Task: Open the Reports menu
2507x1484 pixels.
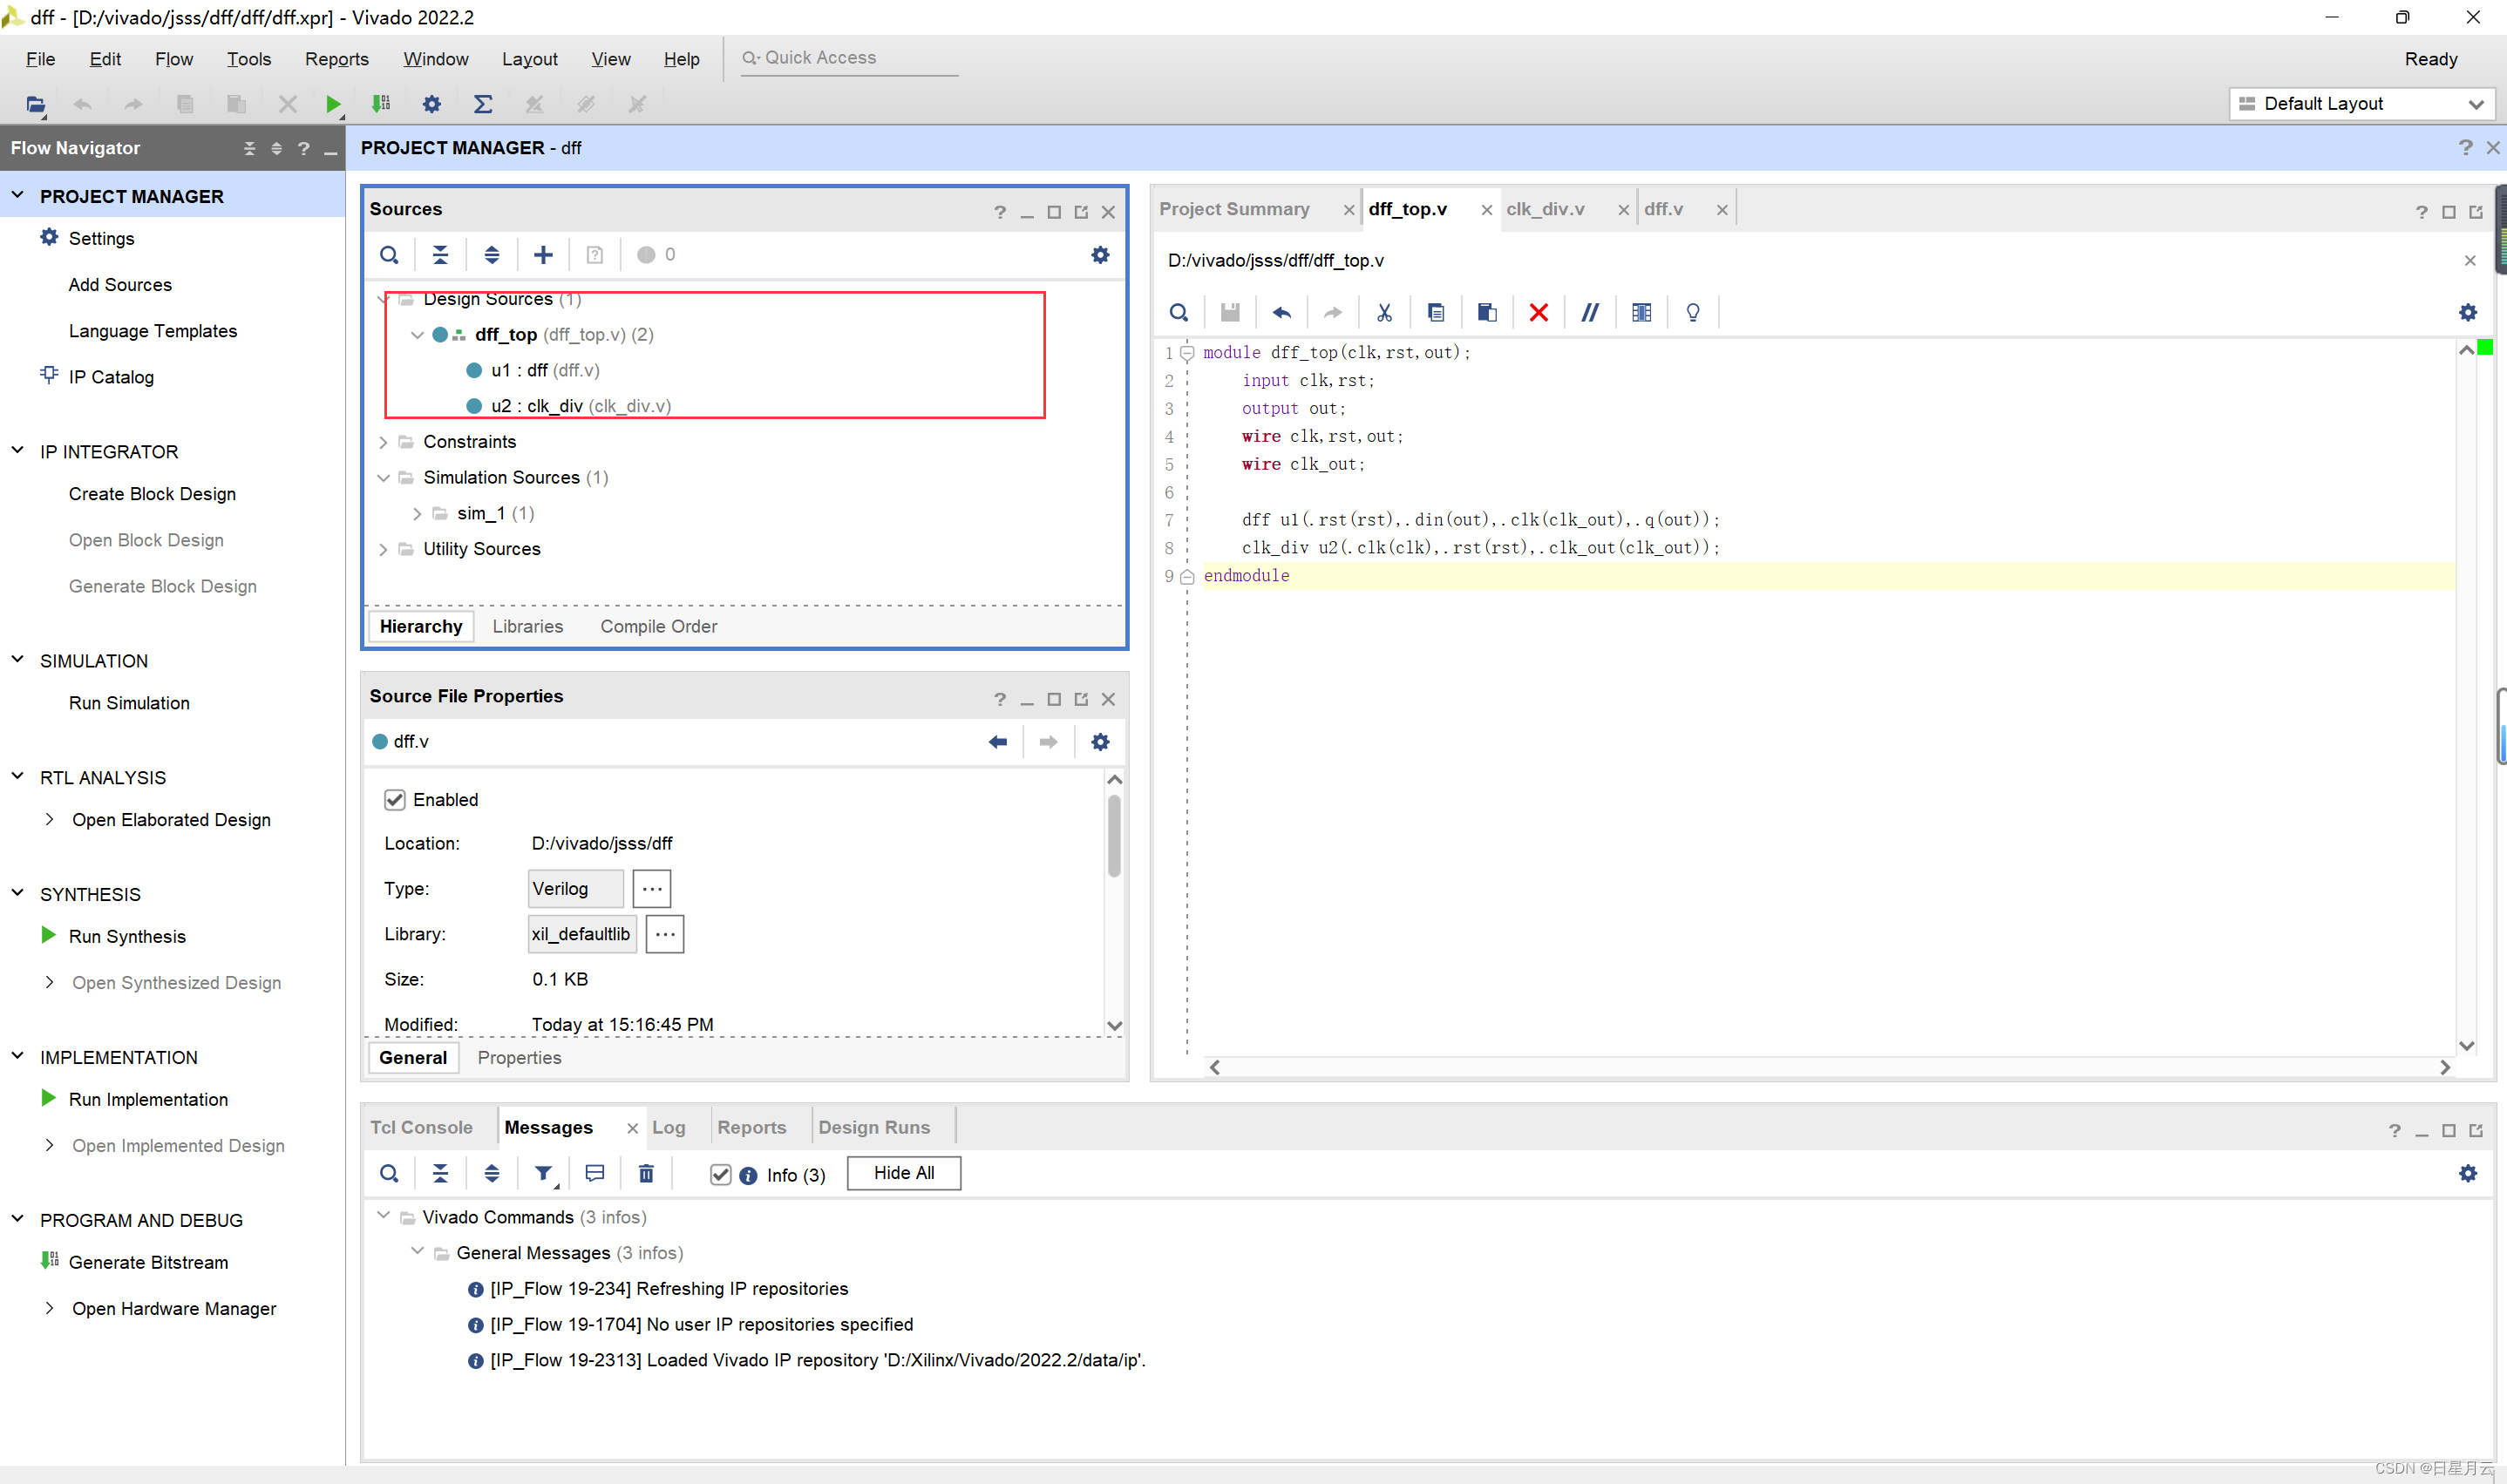Action: coord(336,59)
